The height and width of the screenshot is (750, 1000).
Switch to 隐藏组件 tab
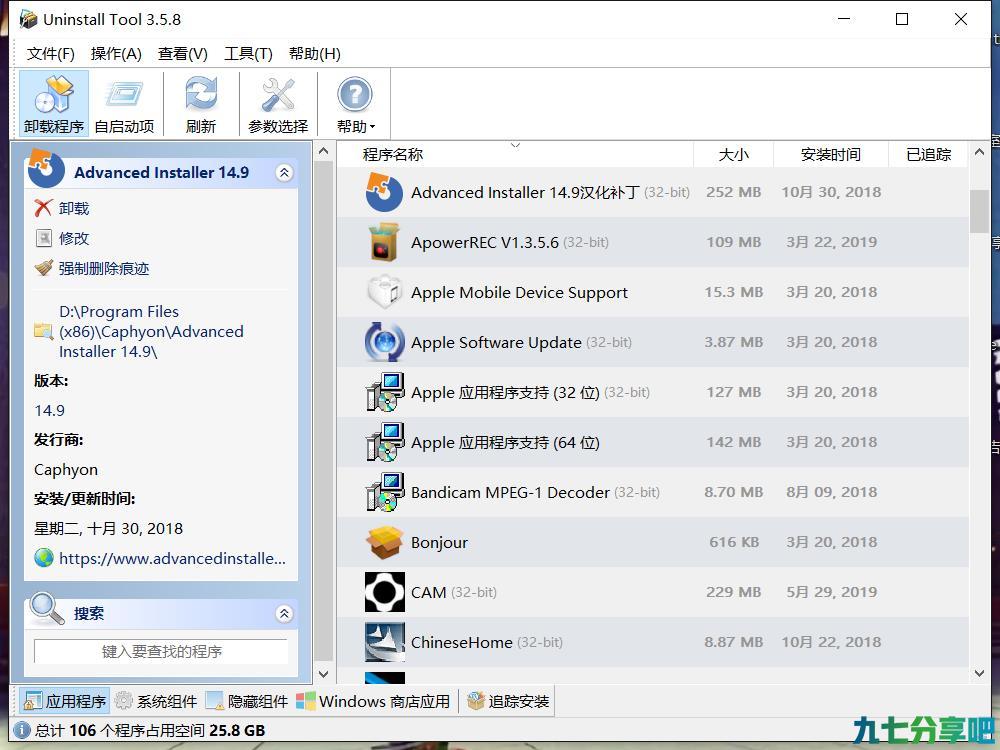(x=247, y=702)
